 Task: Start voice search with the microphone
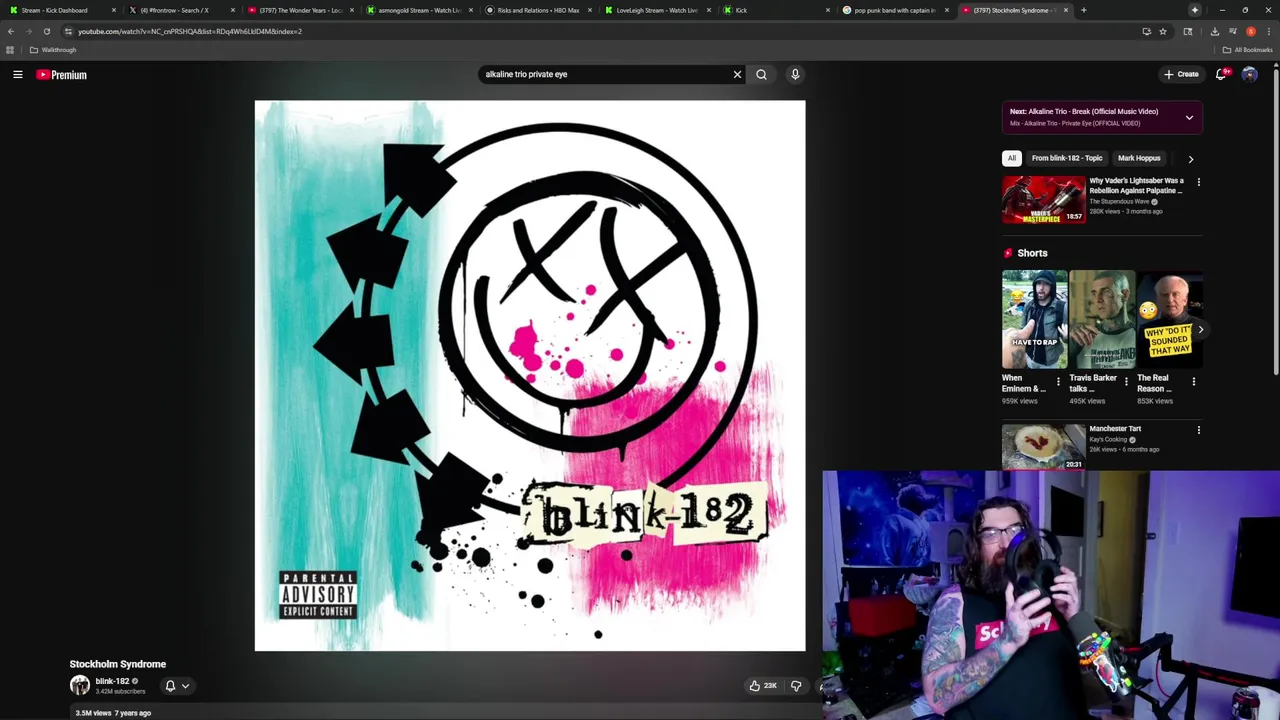[795, 74]
